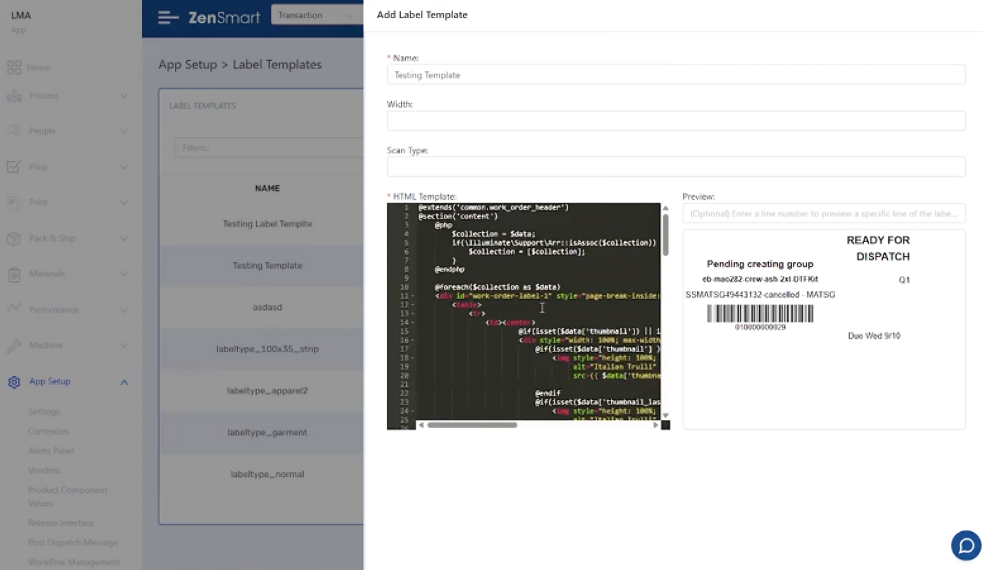Click the Scan Type input field
This screenshot has height=570, width=985.
point(676,167)
